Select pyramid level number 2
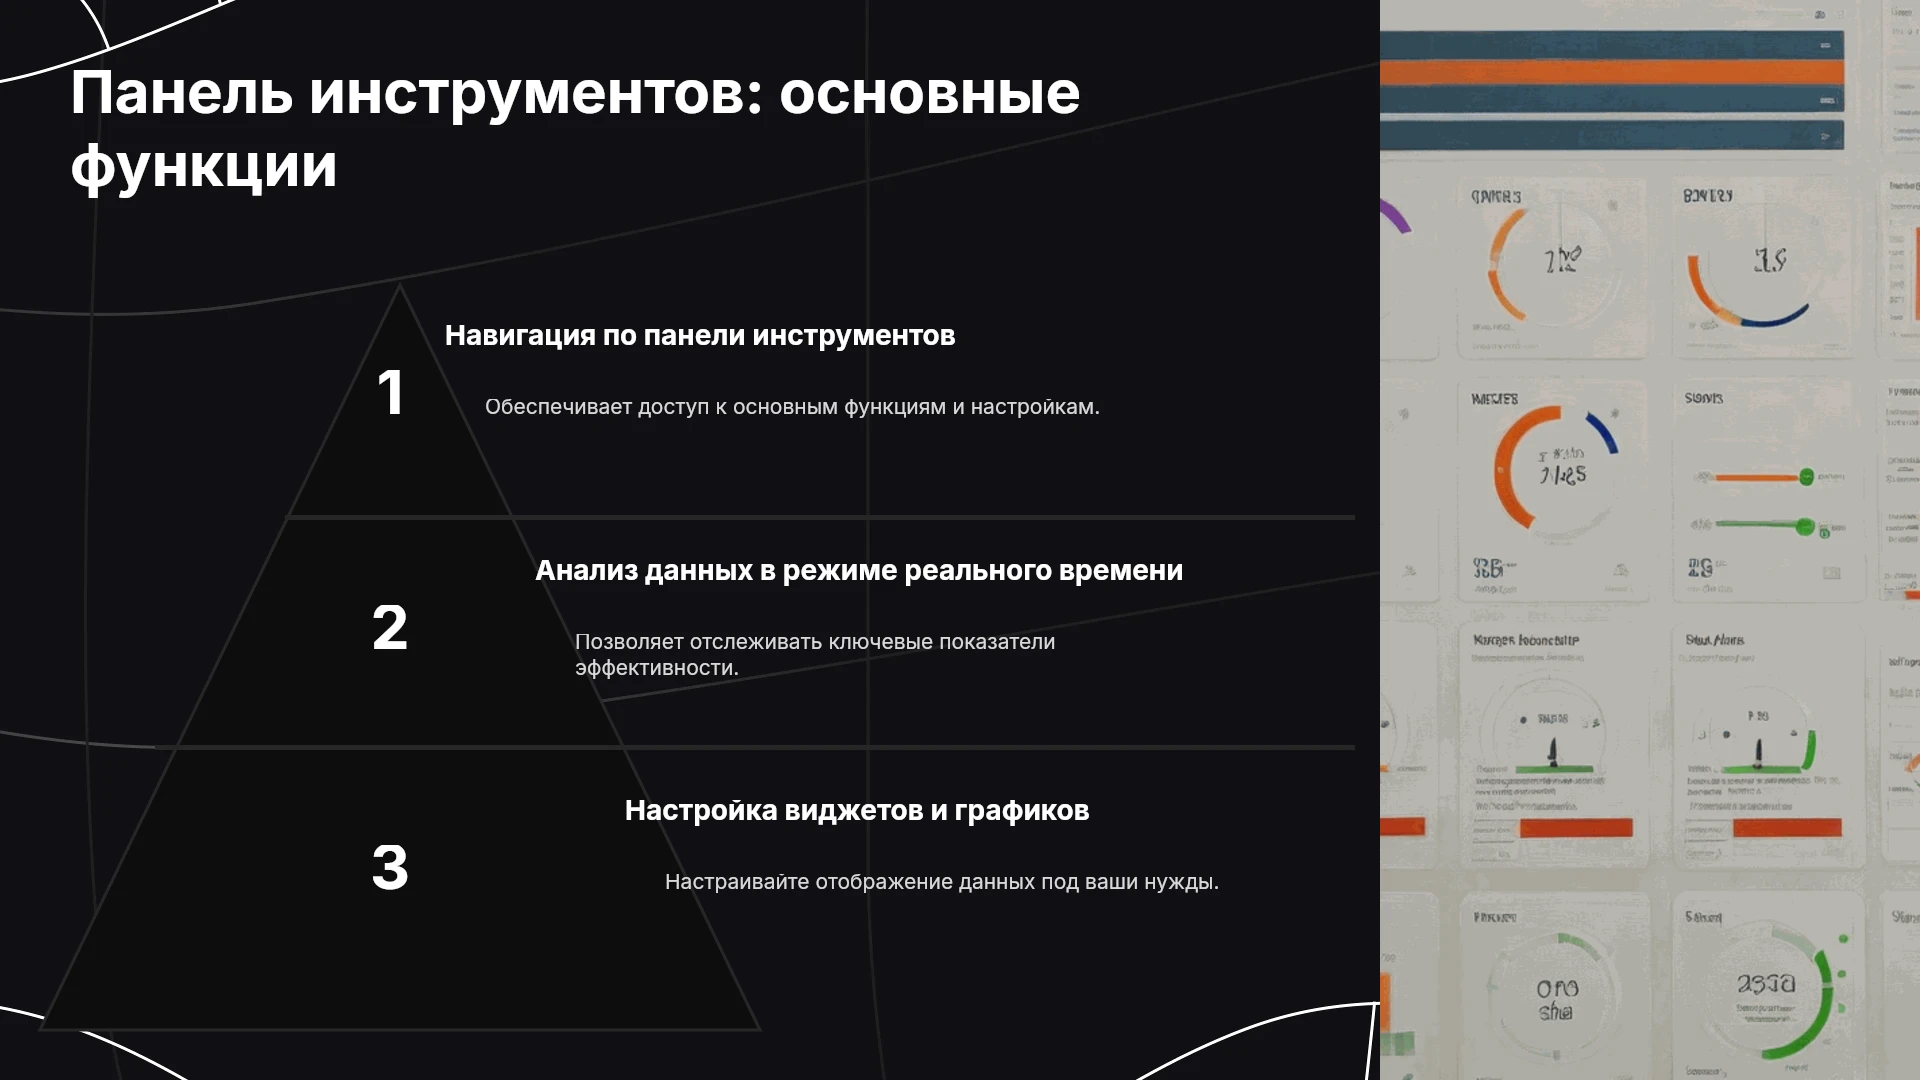The height and width of the screenshot is (1080, 1920). [390, 628]
